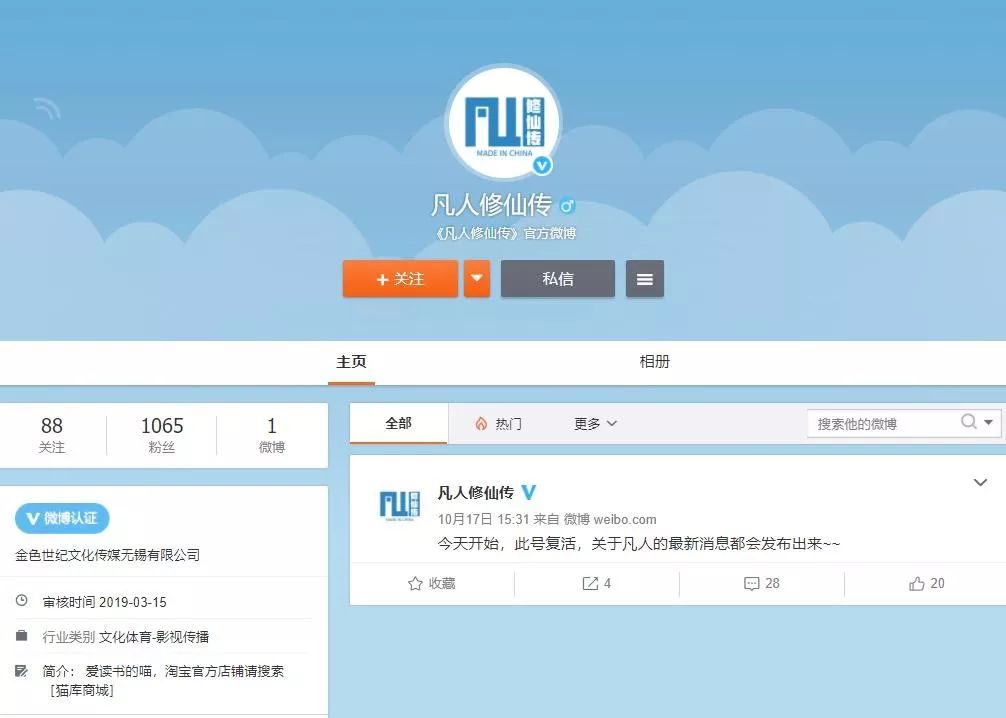Screen dimensions: 1006x718
Task: Expand the post options chevron
Action: coord(980,483)
